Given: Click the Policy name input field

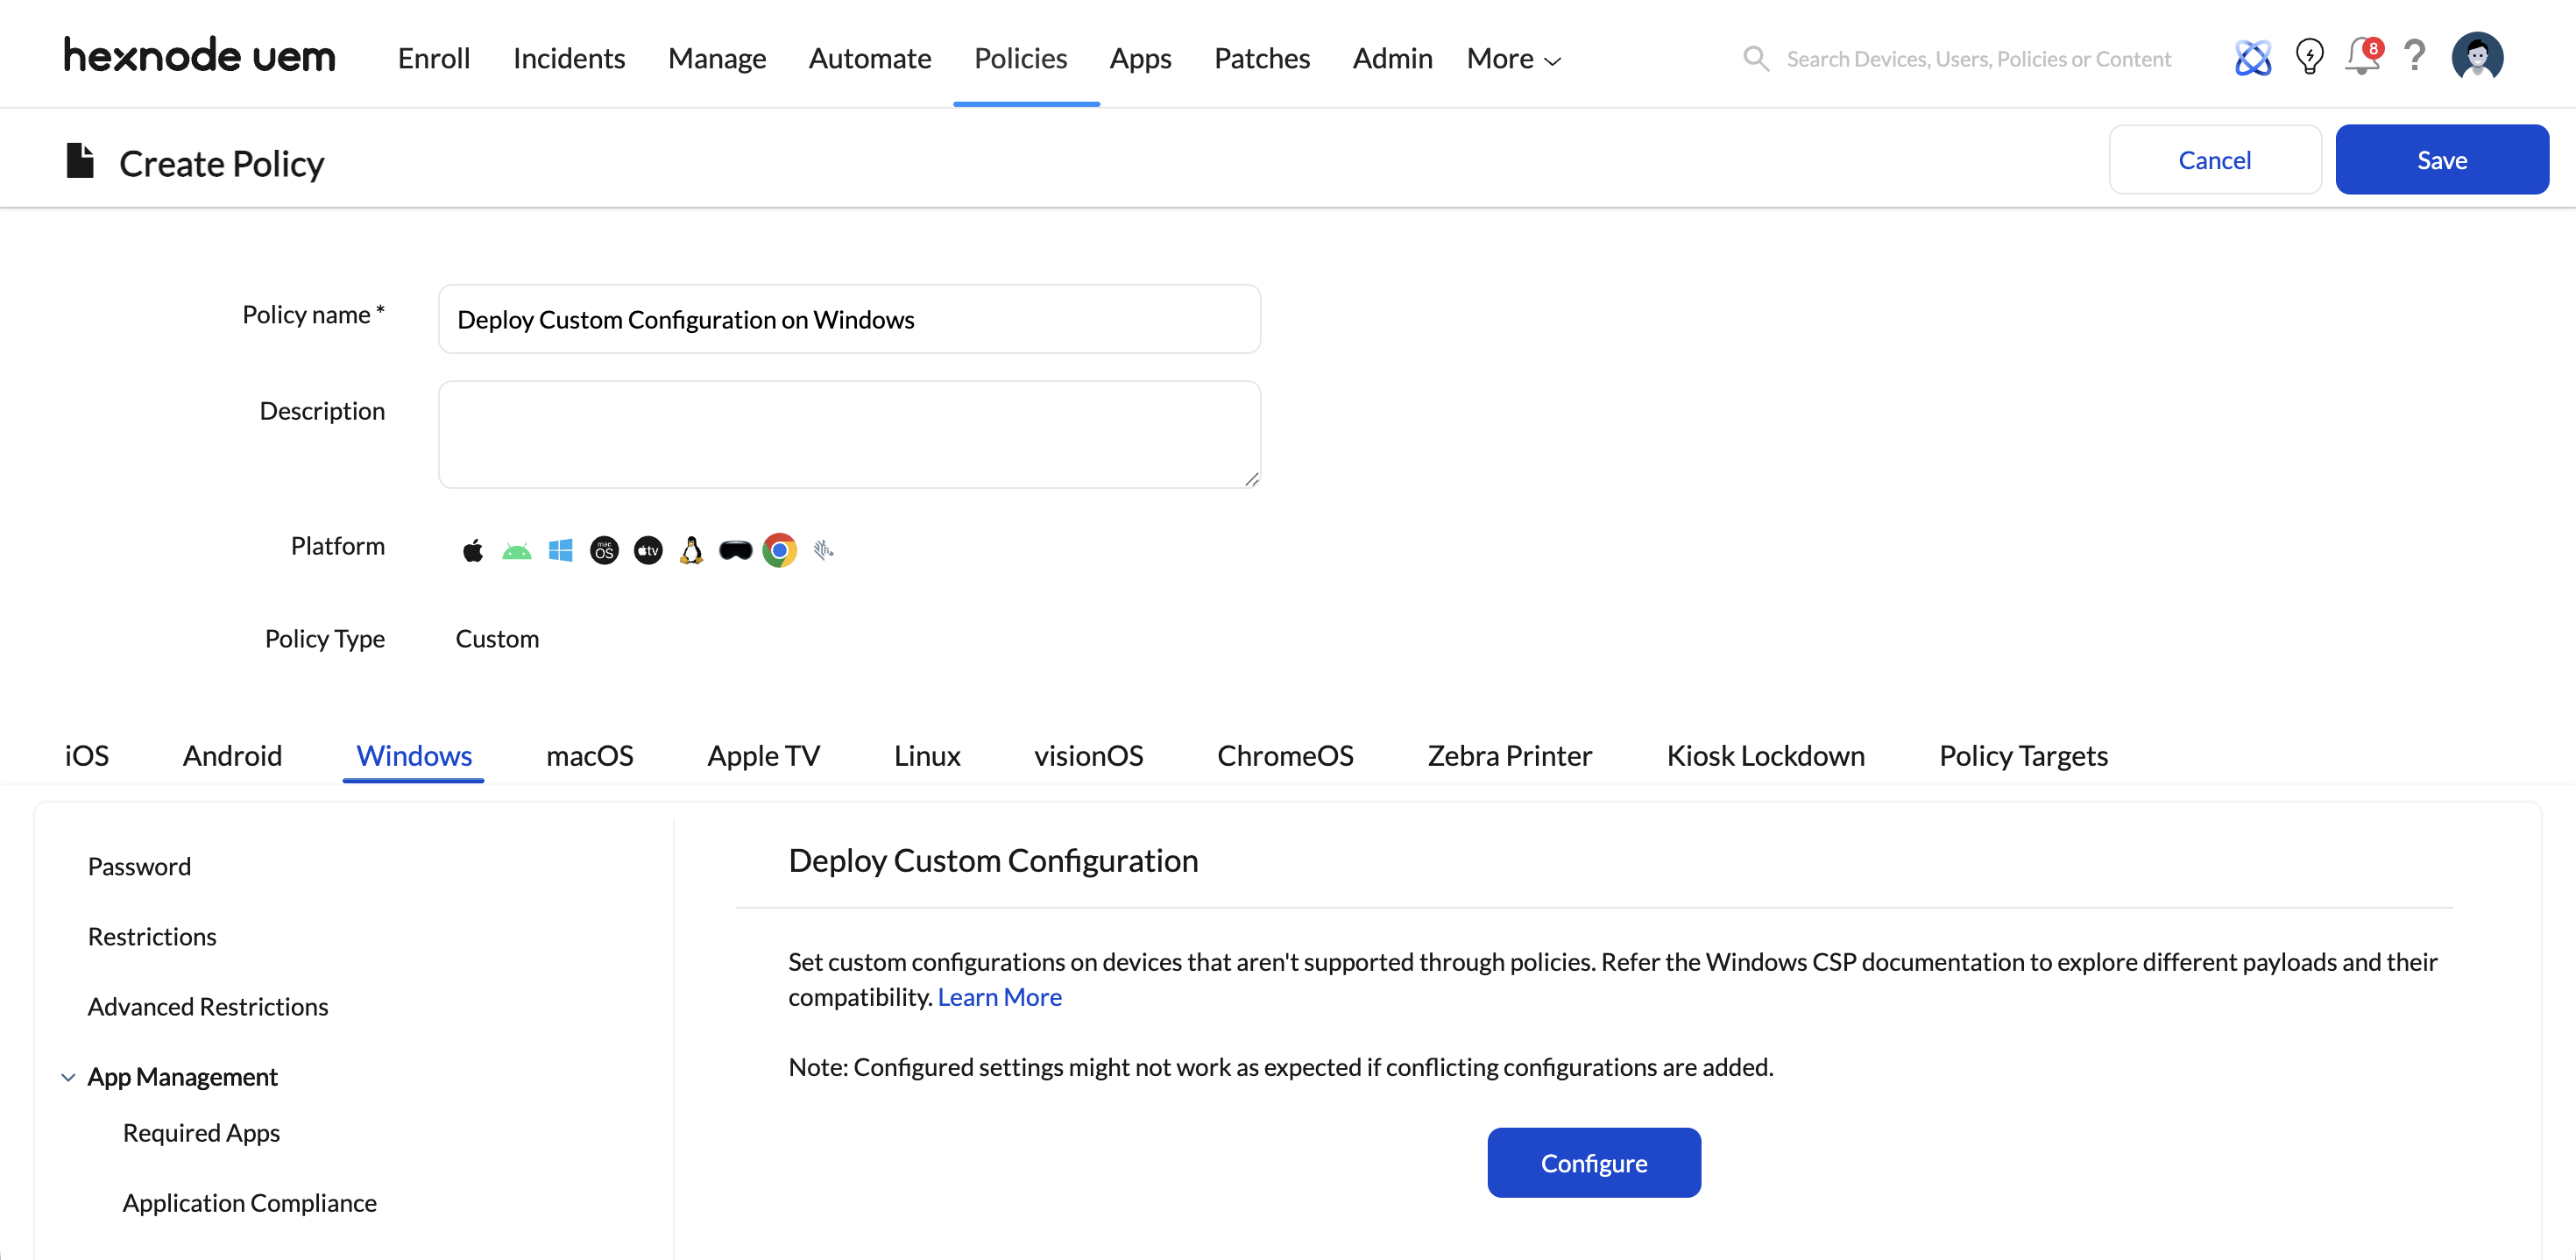Looking at the screenshot, I should click(849, 318).
